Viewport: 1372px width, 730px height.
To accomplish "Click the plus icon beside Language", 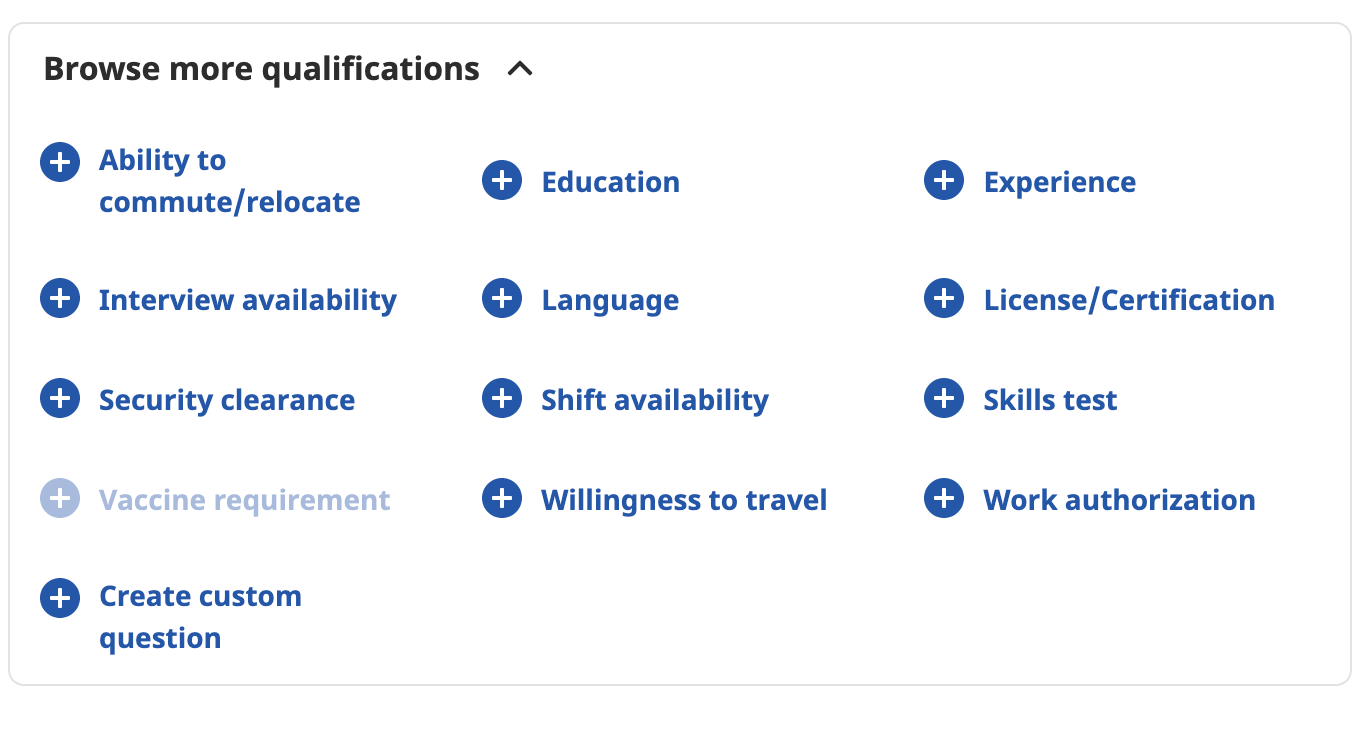I will (x=502, y=299).
